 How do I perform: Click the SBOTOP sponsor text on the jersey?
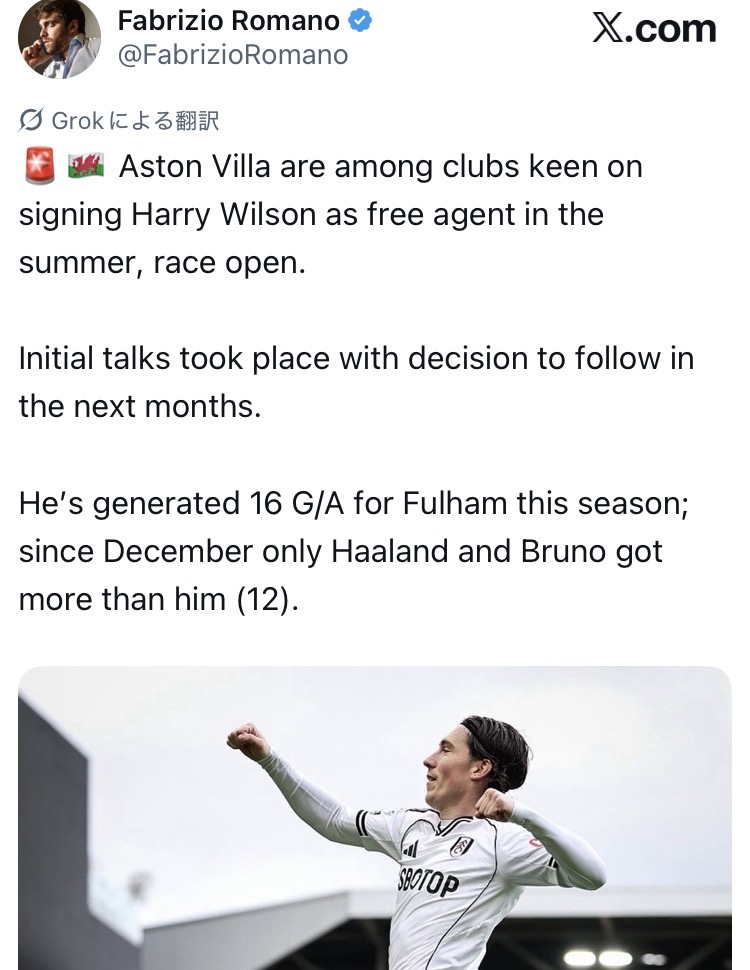(427, 881)
